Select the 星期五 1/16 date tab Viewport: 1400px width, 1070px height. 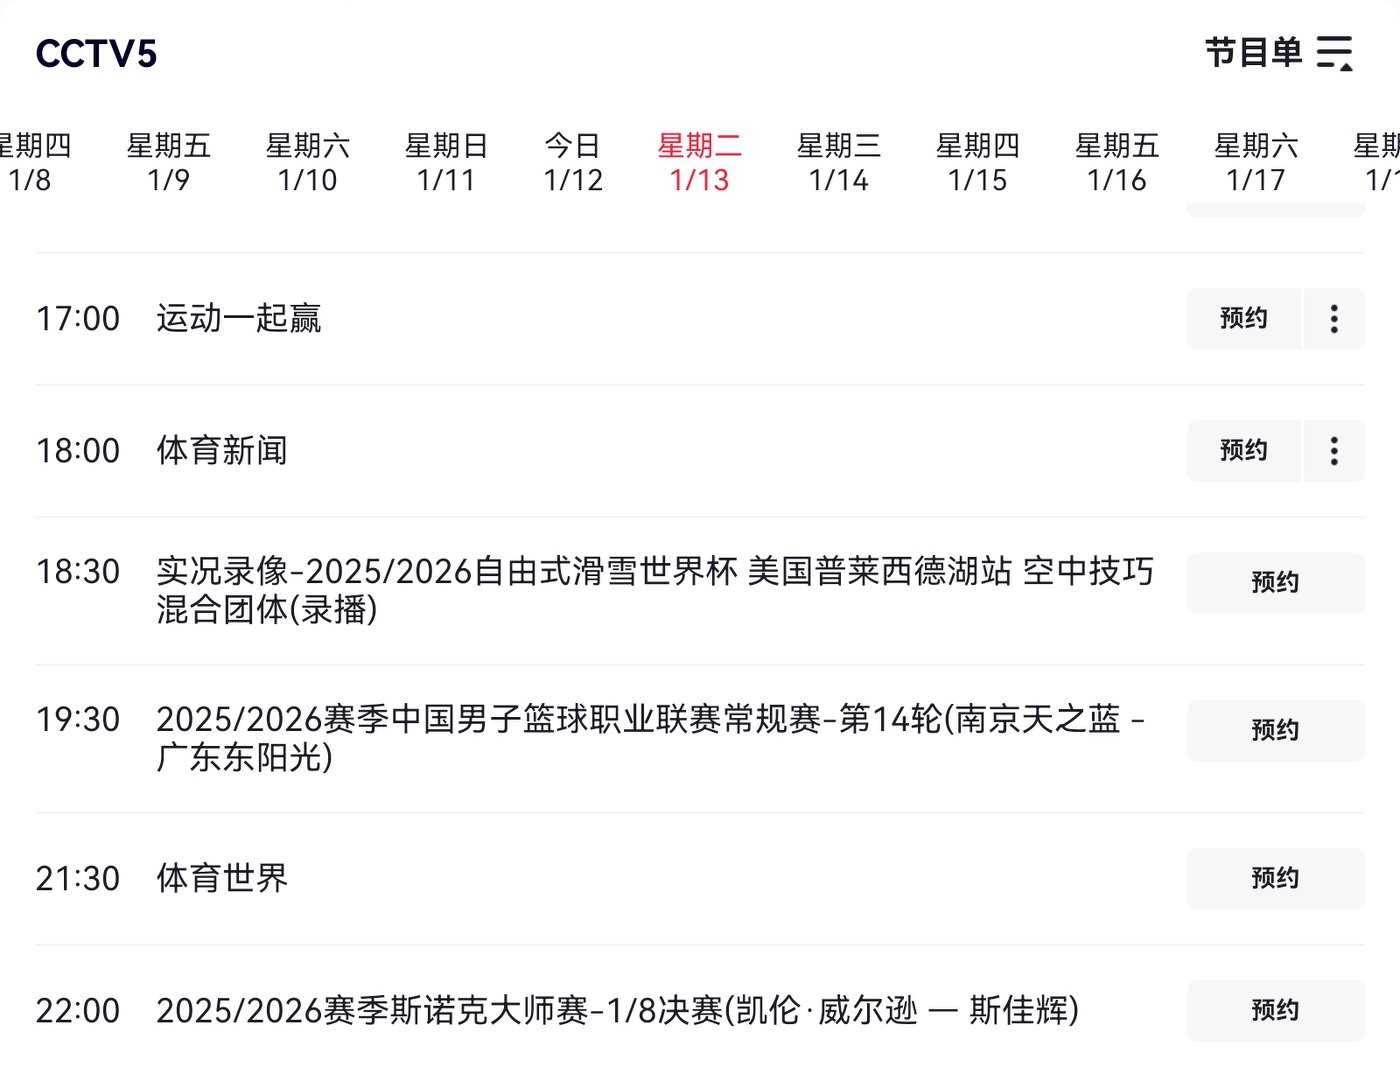point(1116,163)
